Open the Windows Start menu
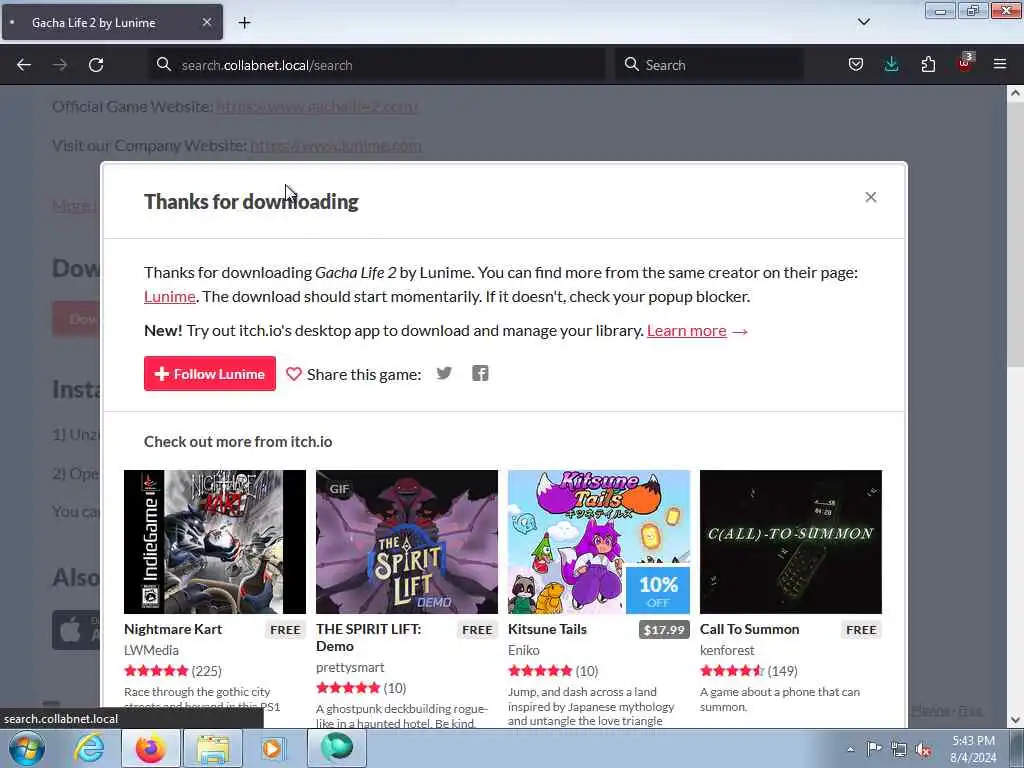The height and width of the screenshot is (768, 1024). pyautogui.click(x=27, y=748)
